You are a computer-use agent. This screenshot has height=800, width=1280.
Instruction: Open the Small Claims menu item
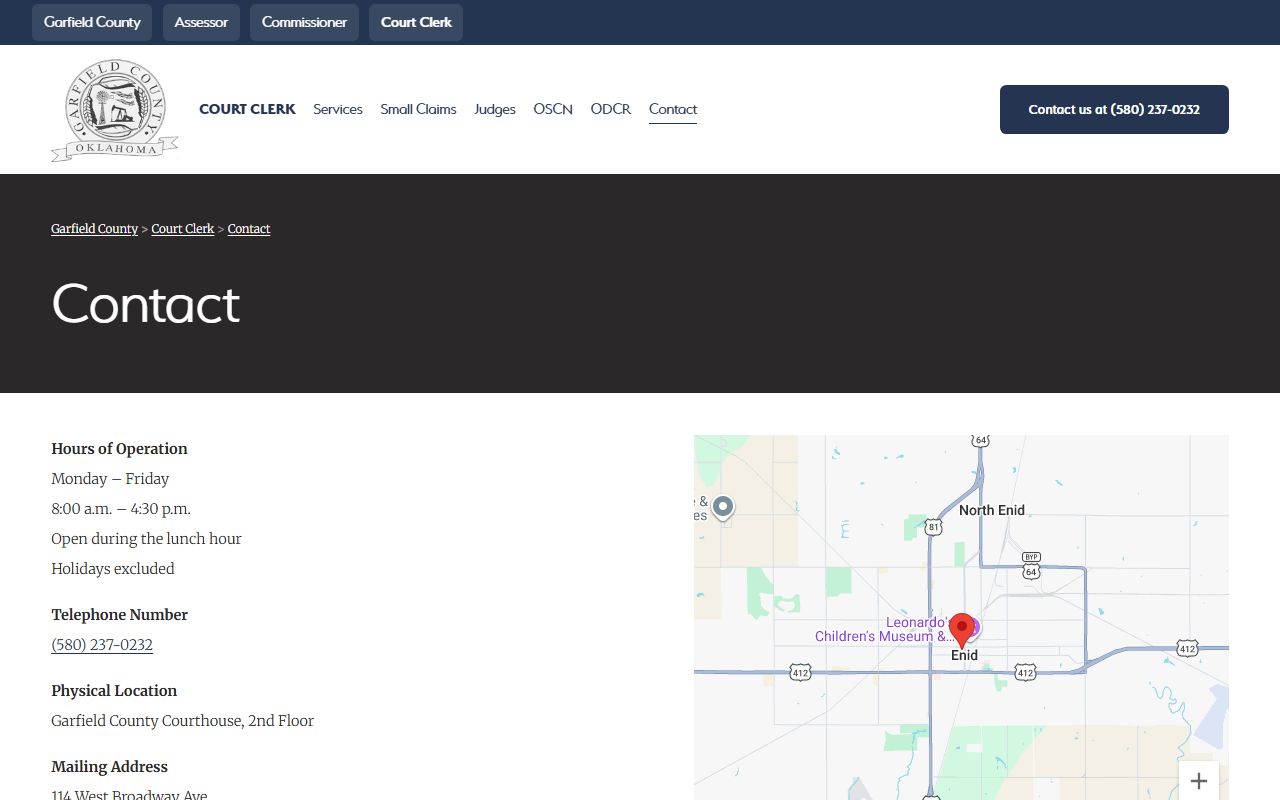pos(418,109)
